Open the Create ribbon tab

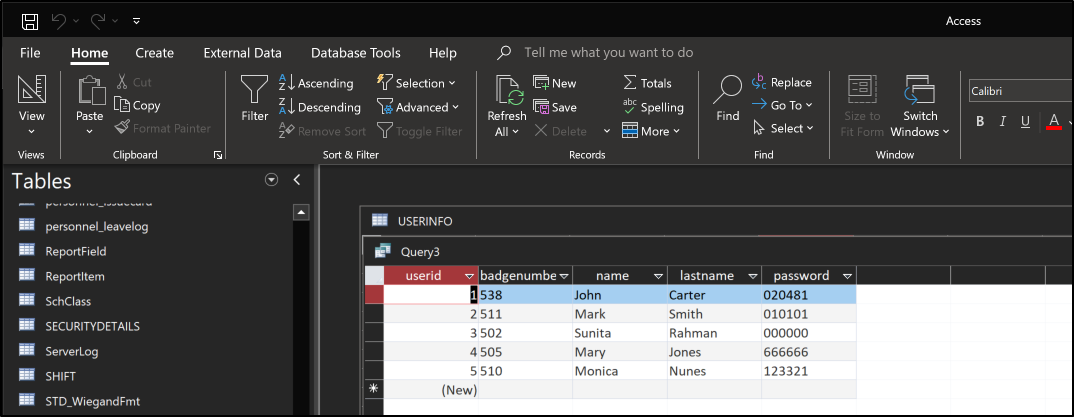154,53
